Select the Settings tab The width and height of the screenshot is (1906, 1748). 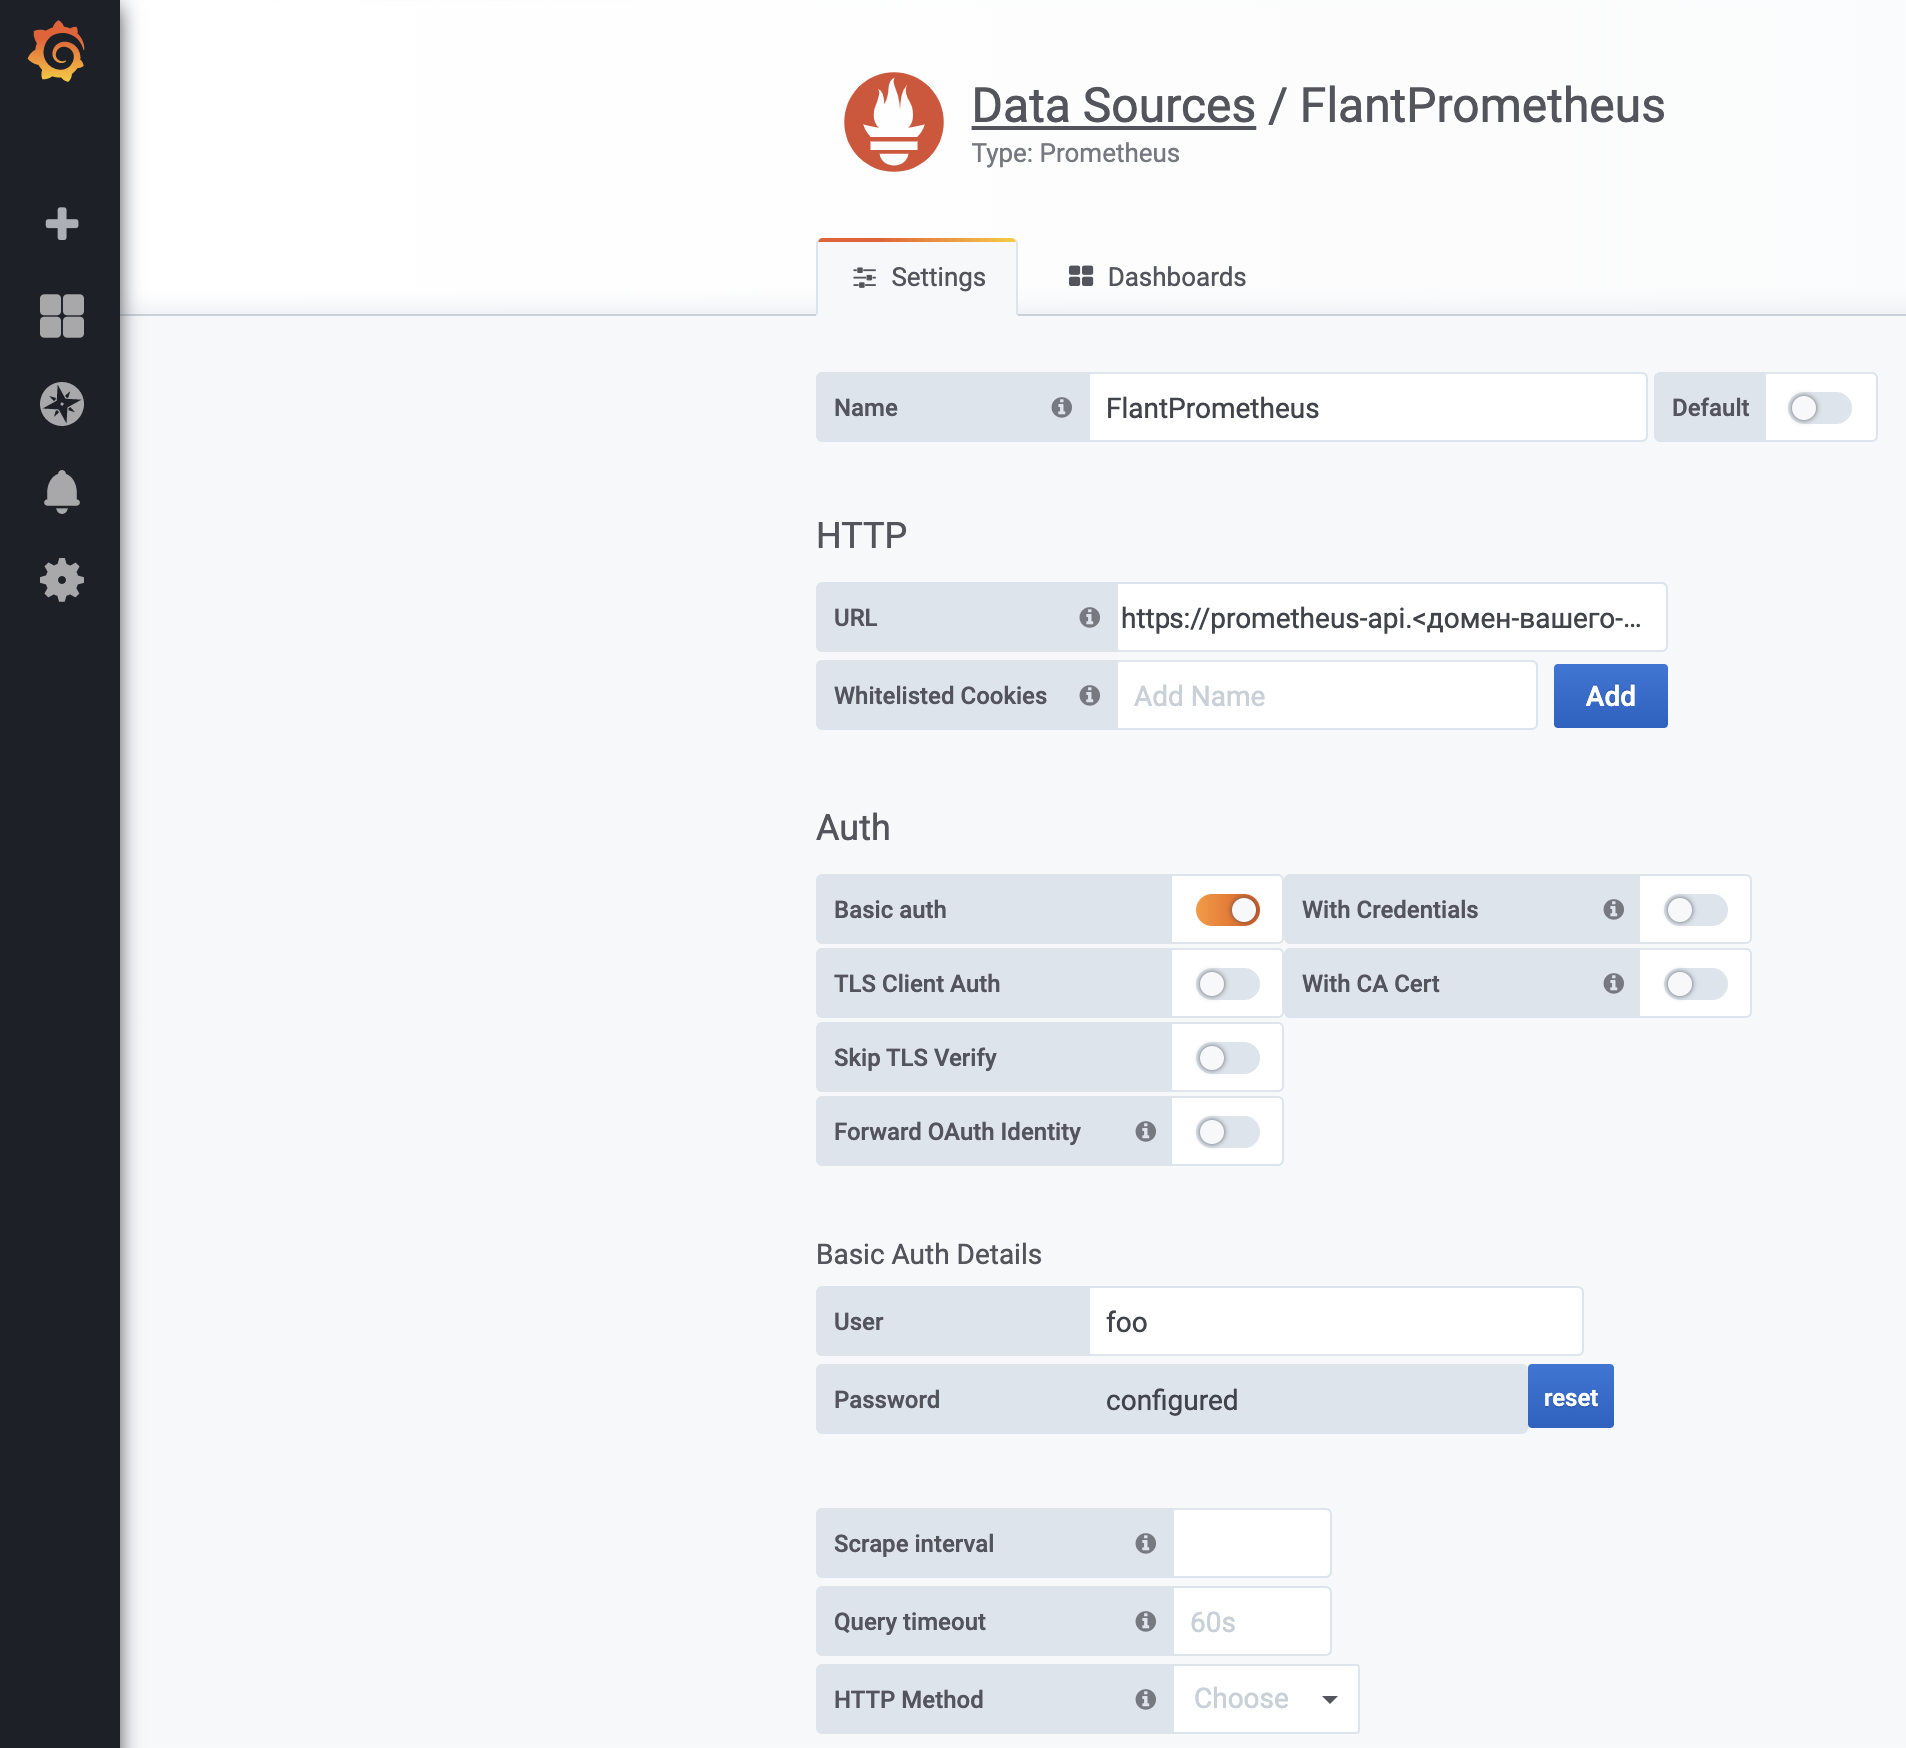[918, 277]
